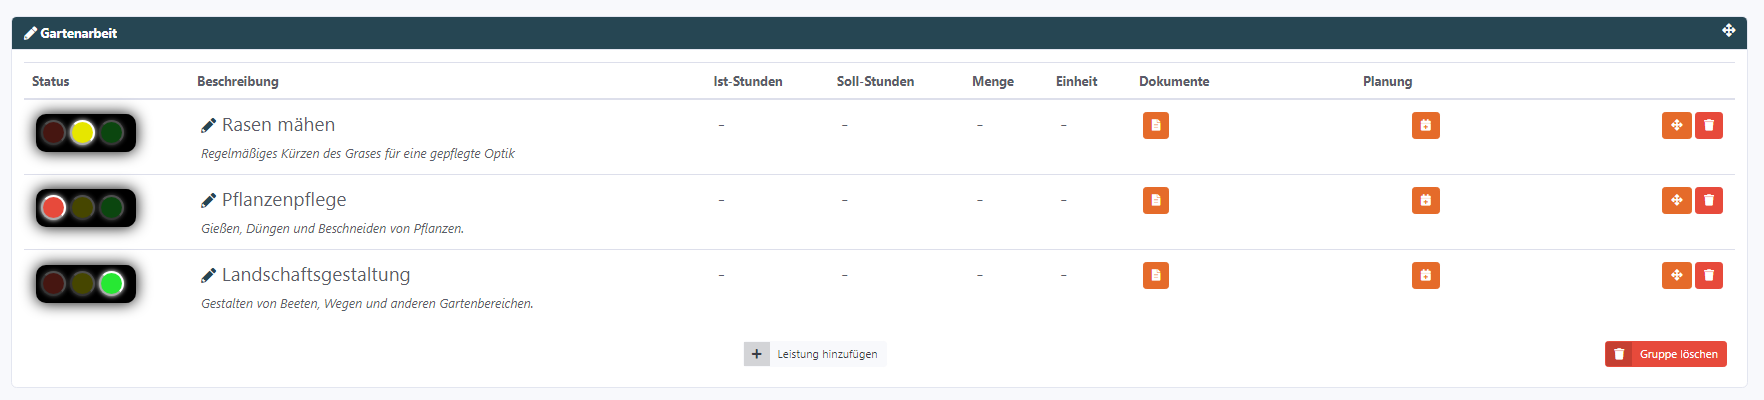Click move handle for Landschaftsgestaltung row
The image size is (1764, 400).
[x=1676, y=275]
